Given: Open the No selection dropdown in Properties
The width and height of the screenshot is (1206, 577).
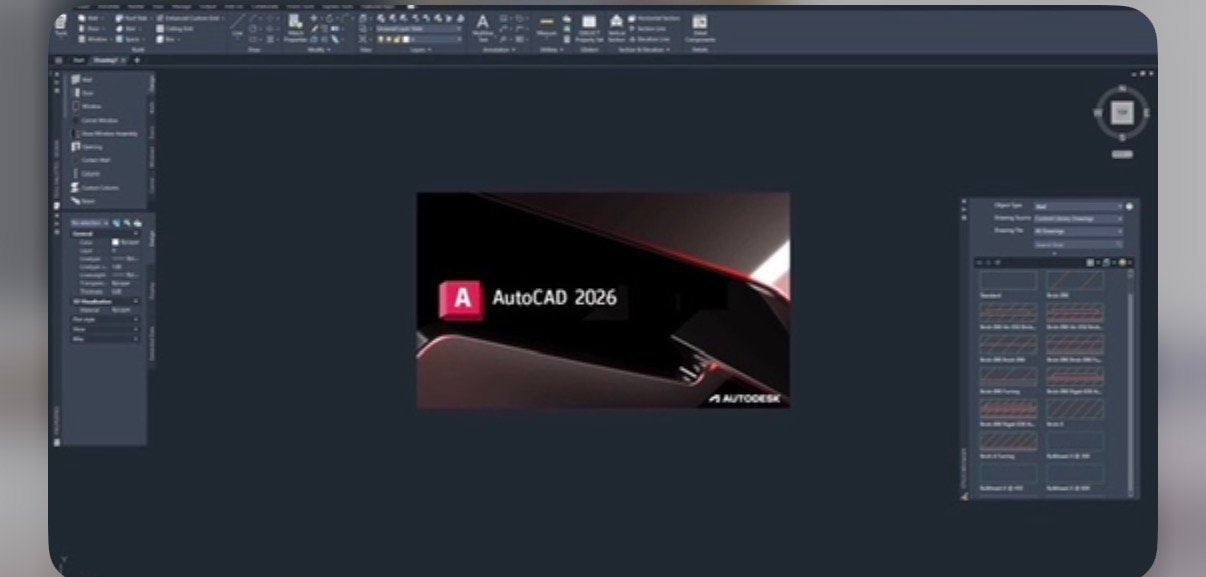Looking at the screenshot, I should 90,222.
